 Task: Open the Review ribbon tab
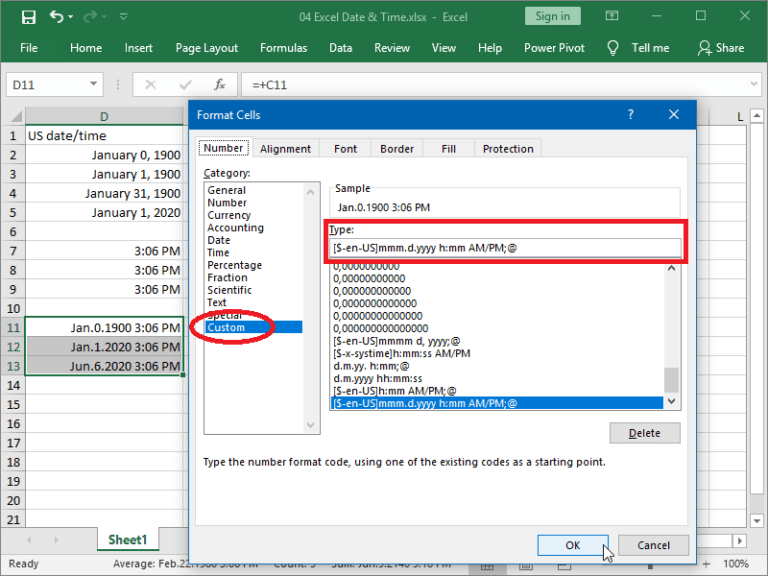(x=392, y=48)
